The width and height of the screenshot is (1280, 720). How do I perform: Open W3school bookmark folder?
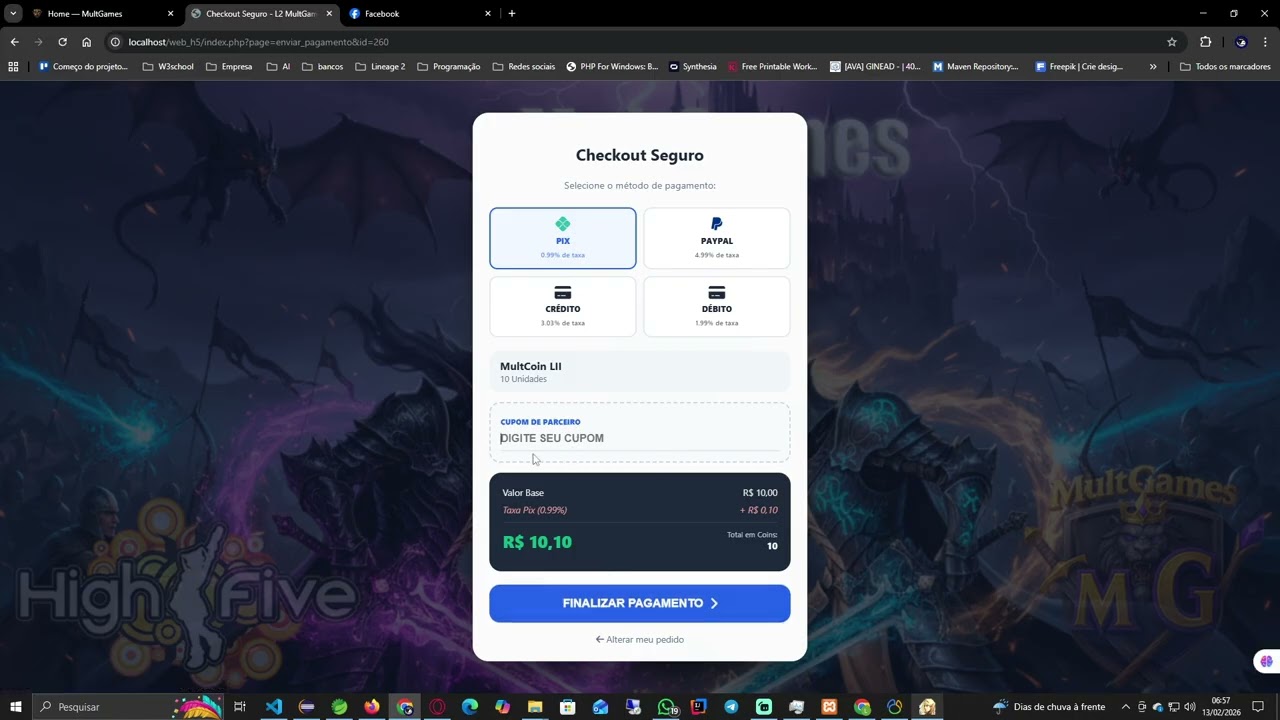point(168,67)
